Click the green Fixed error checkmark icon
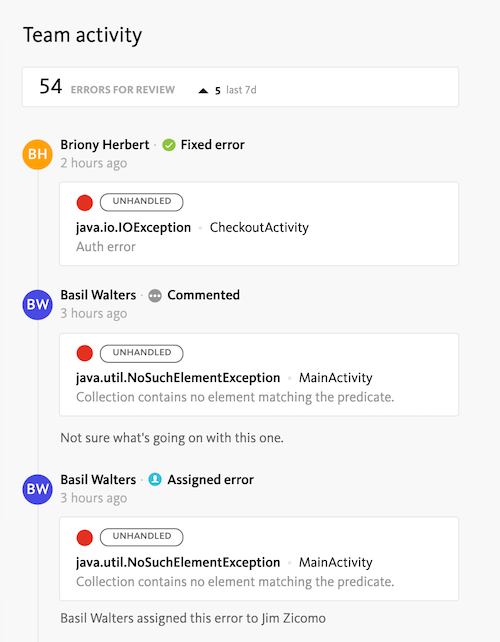The width and height of the screenshot is (500, 642). point(169,145)
